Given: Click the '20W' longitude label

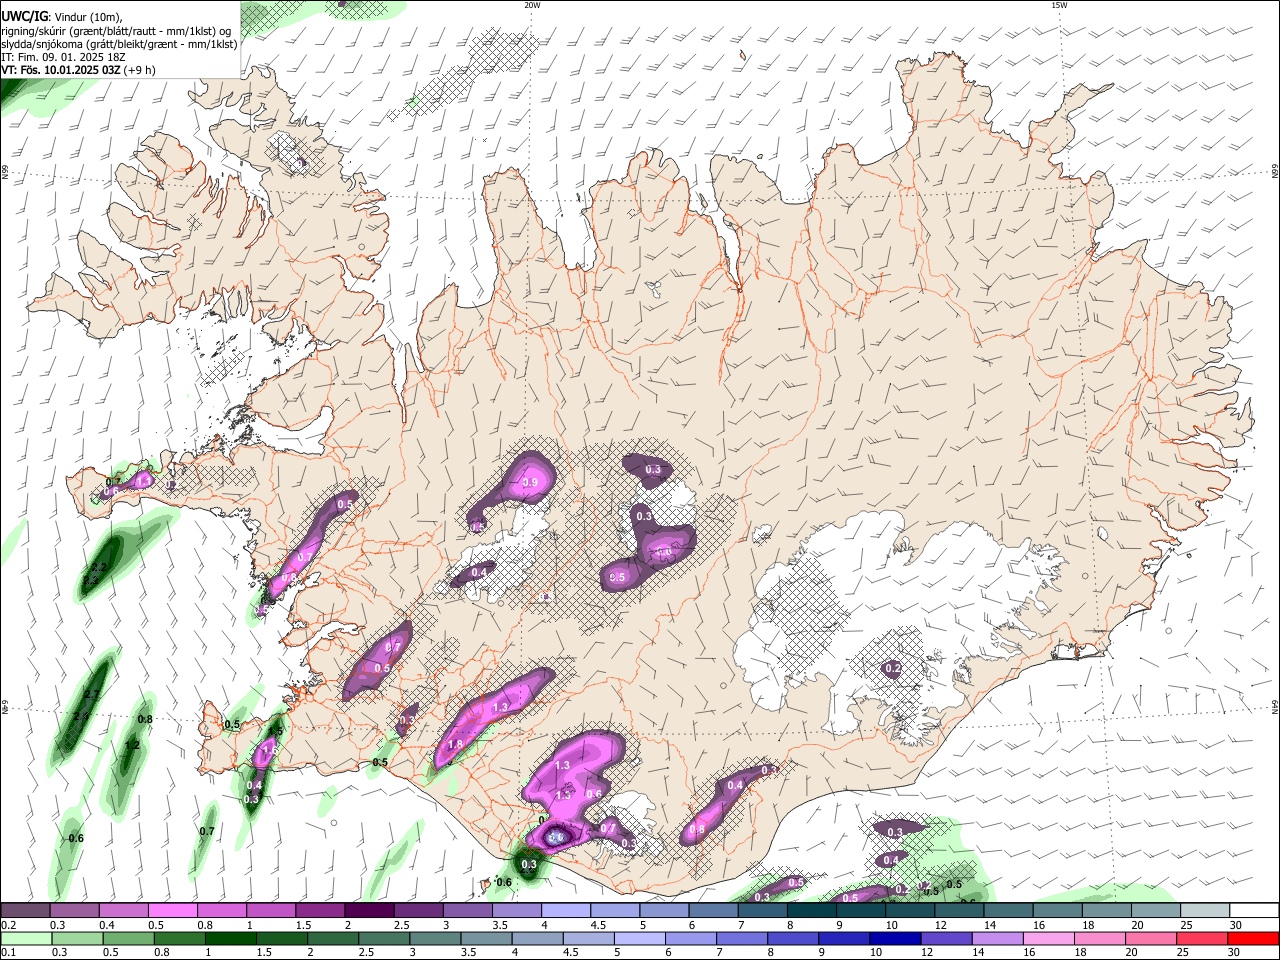Looking at the screenshot, I should pos(532,5).
